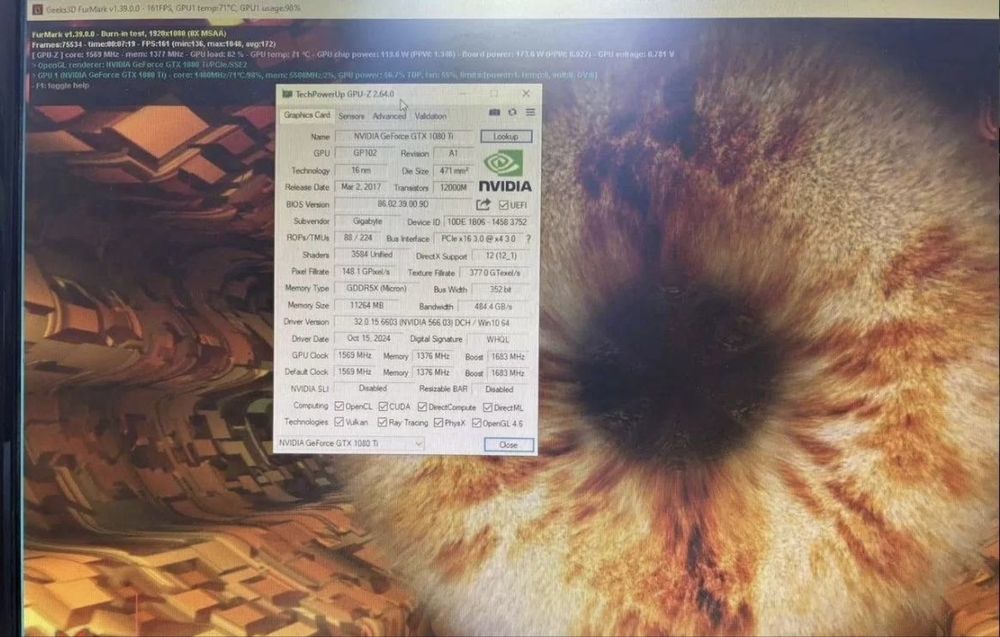Click the NVIDIA logo in GPU-Z
This screenshot has height=637, width=1000.
(x=504, y=170)
